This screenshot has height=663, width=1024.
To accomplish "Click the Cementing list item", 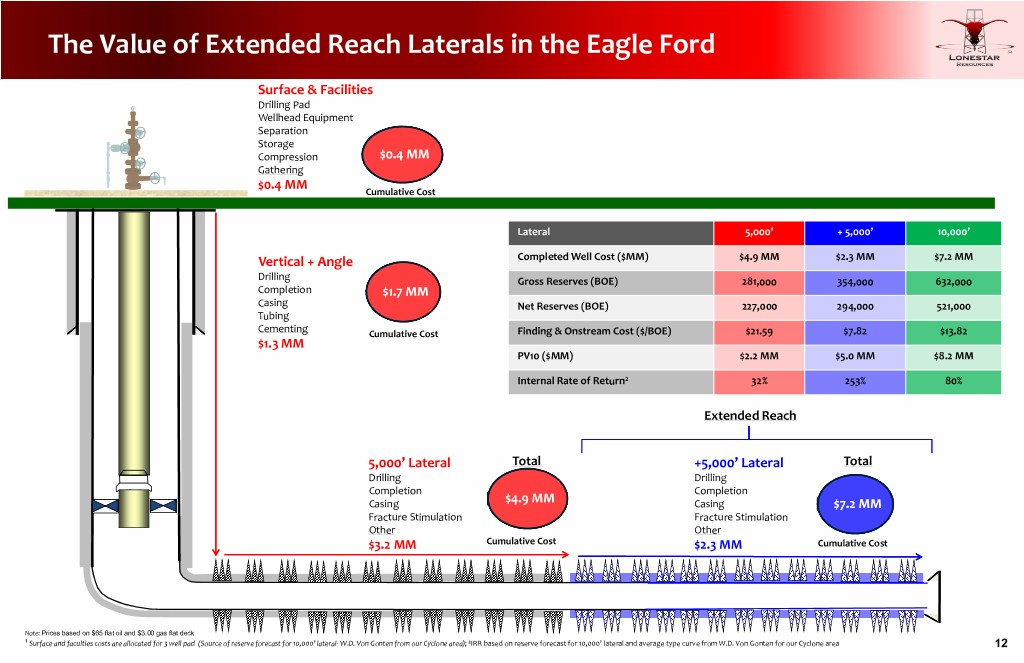I will pyautogui.click(x=283, y=329).
